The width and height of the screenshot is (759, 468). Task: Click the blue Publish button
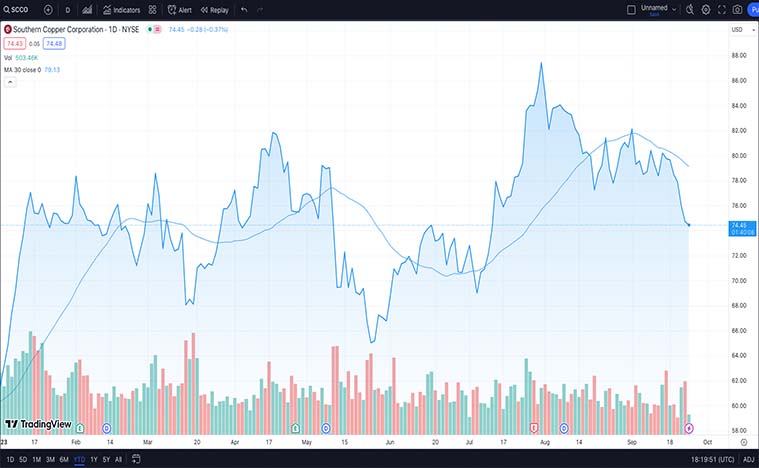(x=753, y=10)
